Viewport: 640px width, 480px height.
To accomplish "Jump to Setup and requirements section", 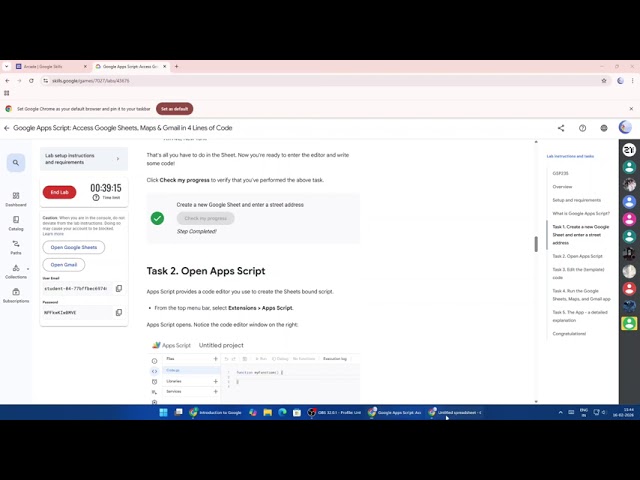I will pos(576,200).
